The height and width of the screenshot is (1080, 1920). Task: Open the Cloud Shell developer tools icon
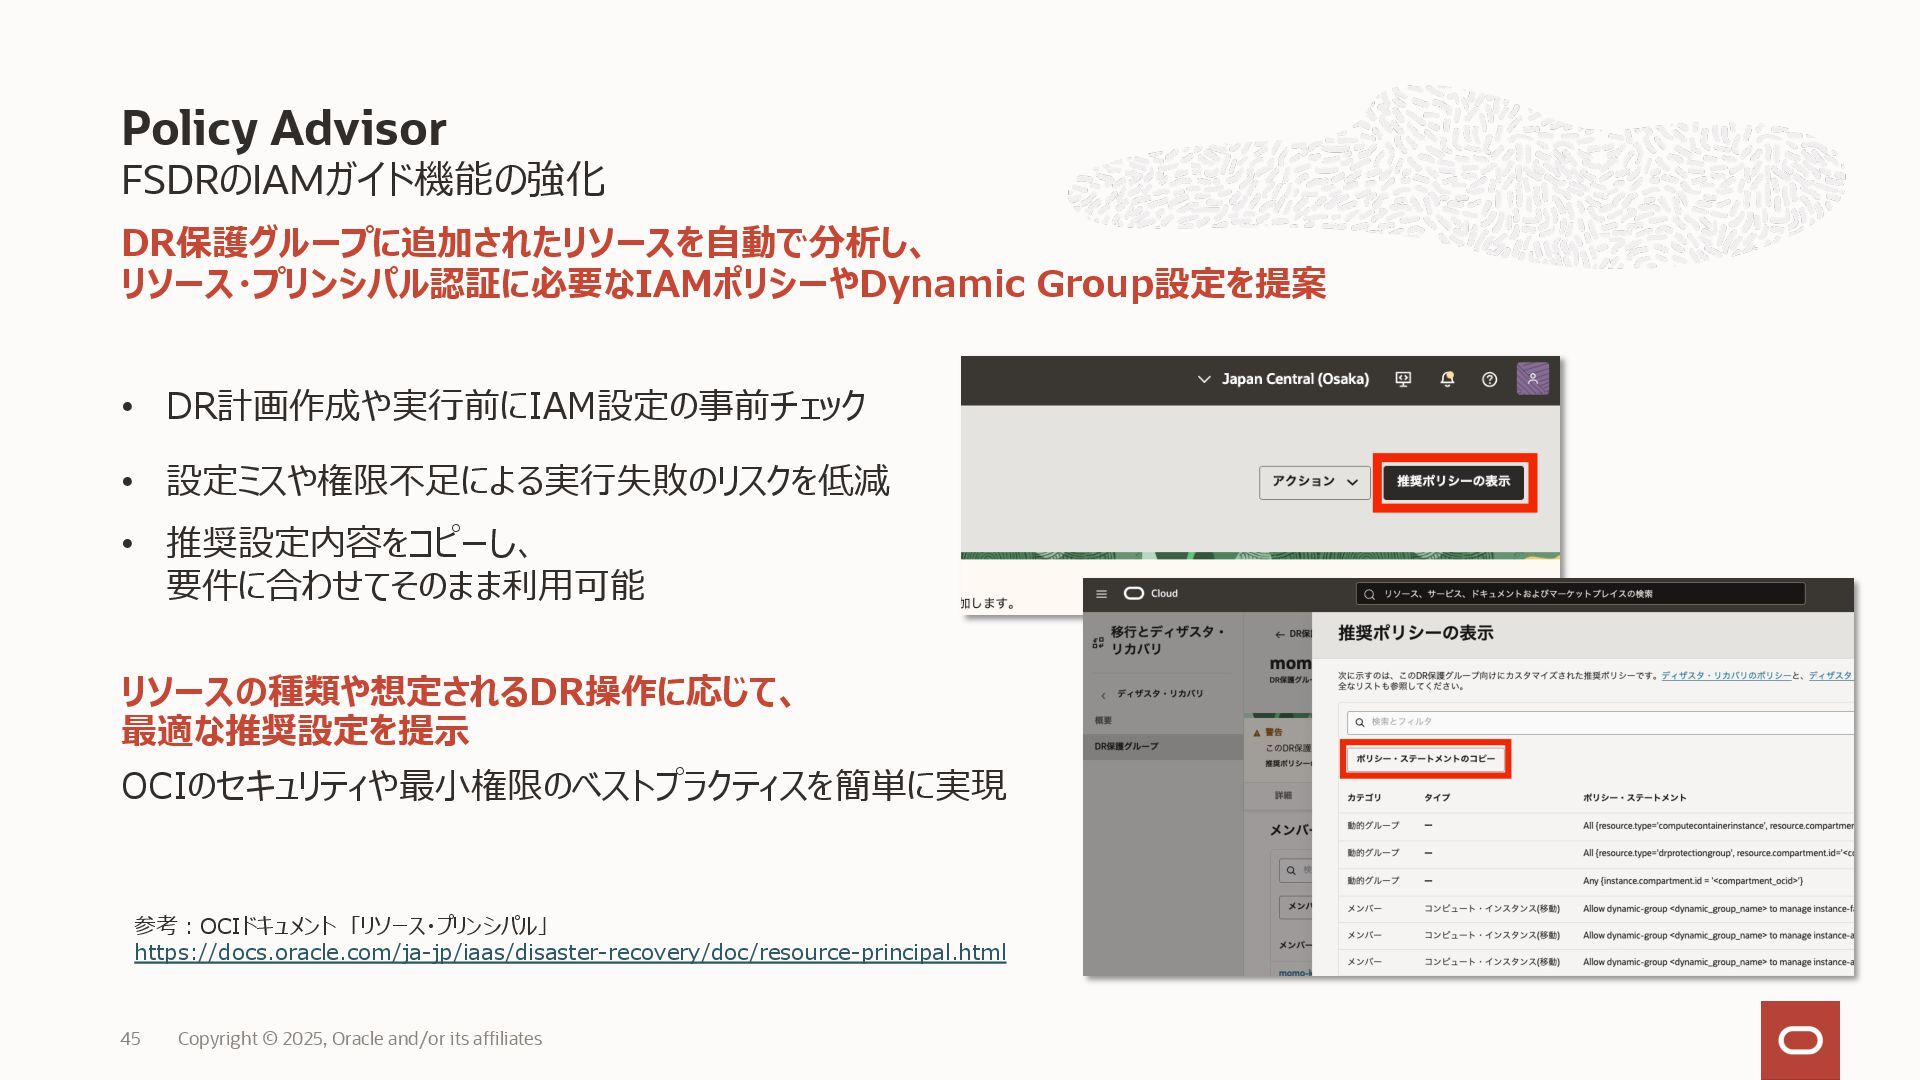1403,379
